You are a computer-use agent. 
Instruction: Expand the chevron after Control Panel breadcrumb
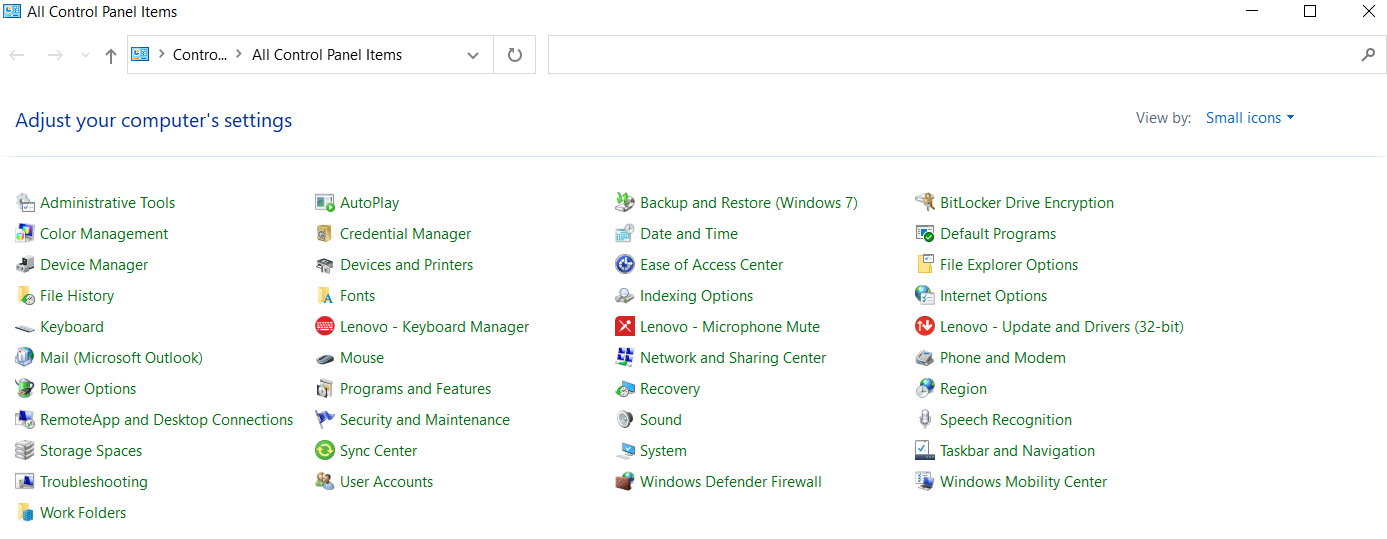(239, 54)
